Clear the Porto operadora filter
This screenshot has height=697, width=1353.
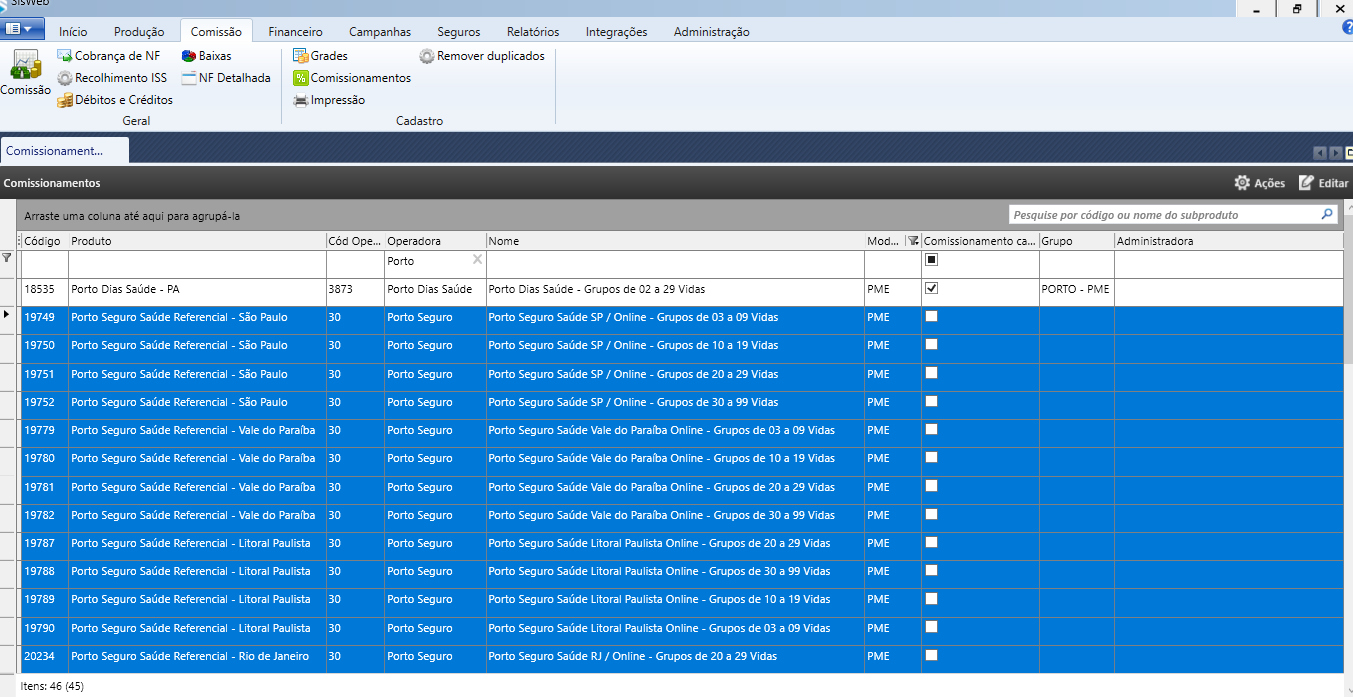tap(477, 260)
